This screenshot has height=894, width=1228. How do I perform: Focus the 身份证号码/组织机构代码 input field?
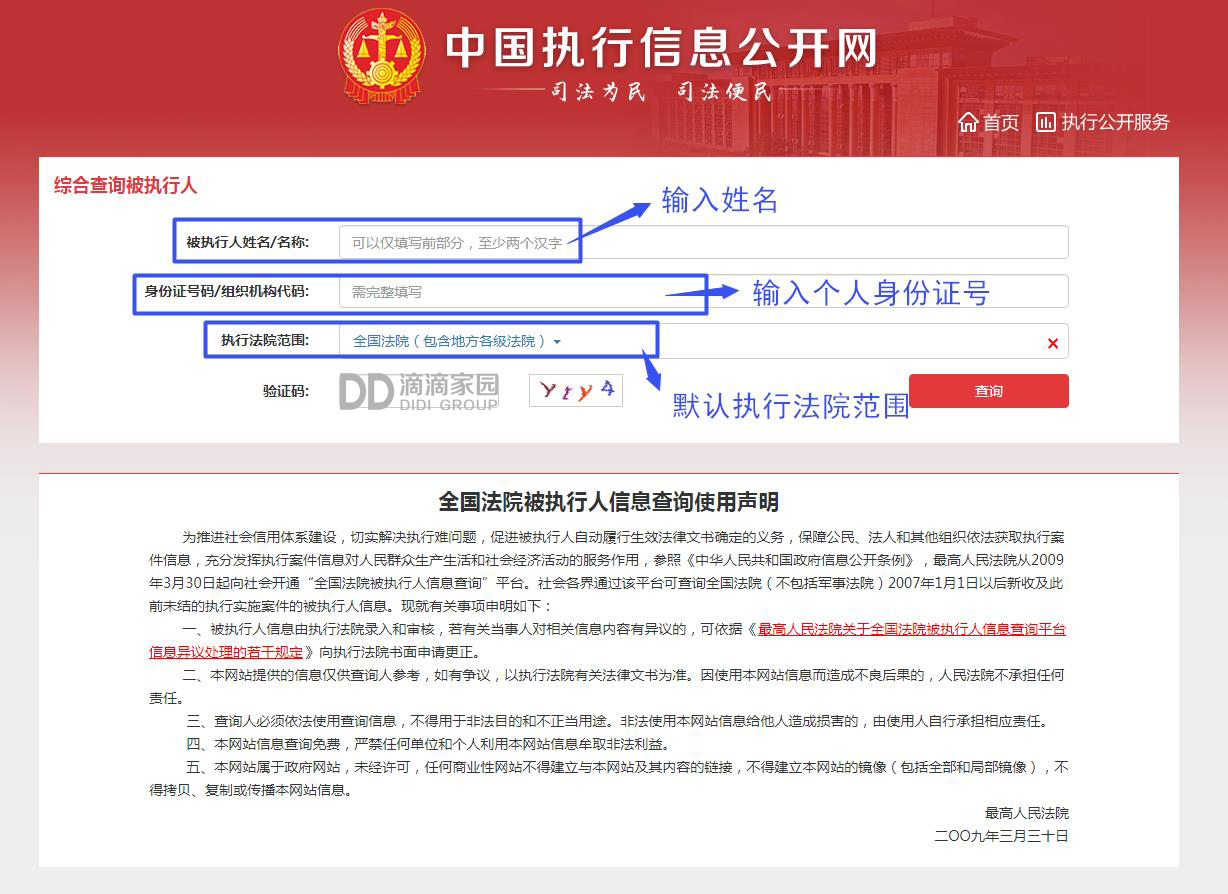point(703,291)
